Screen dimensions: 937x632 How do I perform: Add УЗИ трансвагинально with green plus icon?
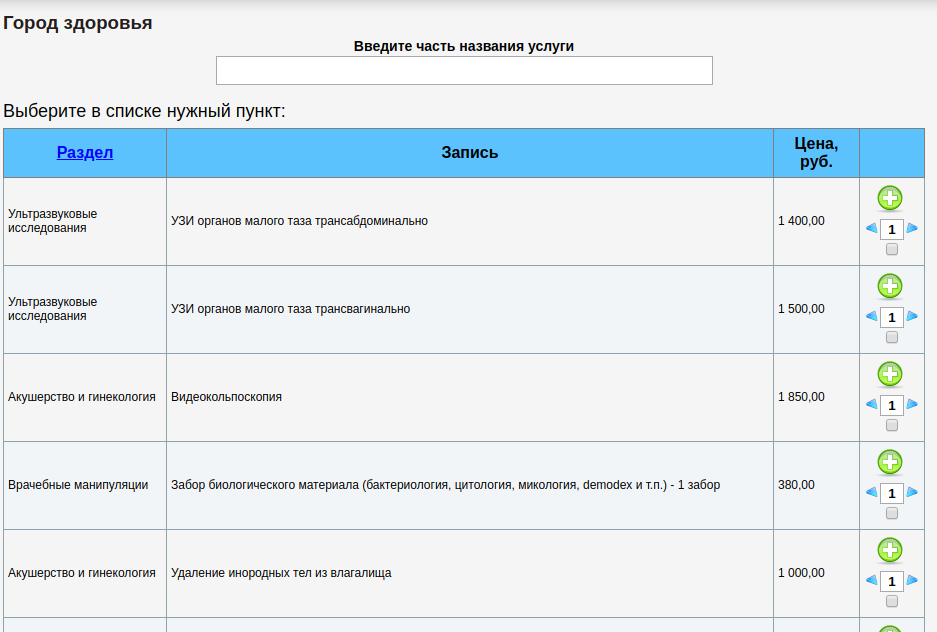pos(890,286)
